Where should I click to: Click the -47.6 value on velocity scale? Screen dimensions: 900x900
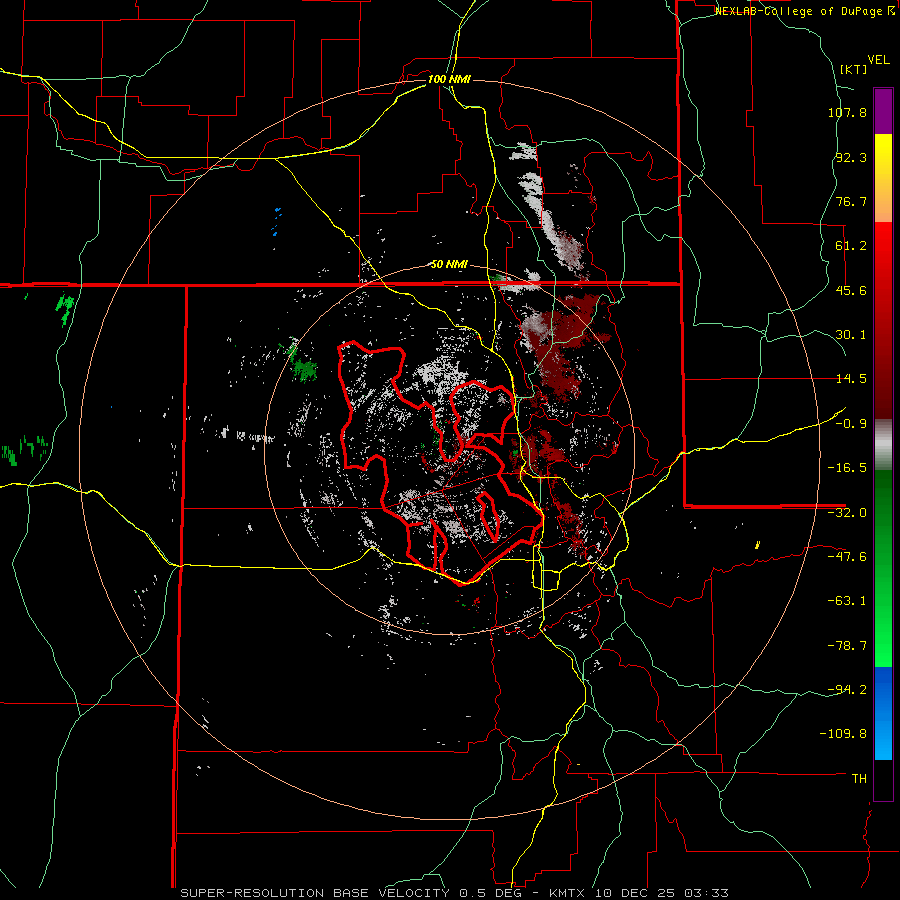847,557
